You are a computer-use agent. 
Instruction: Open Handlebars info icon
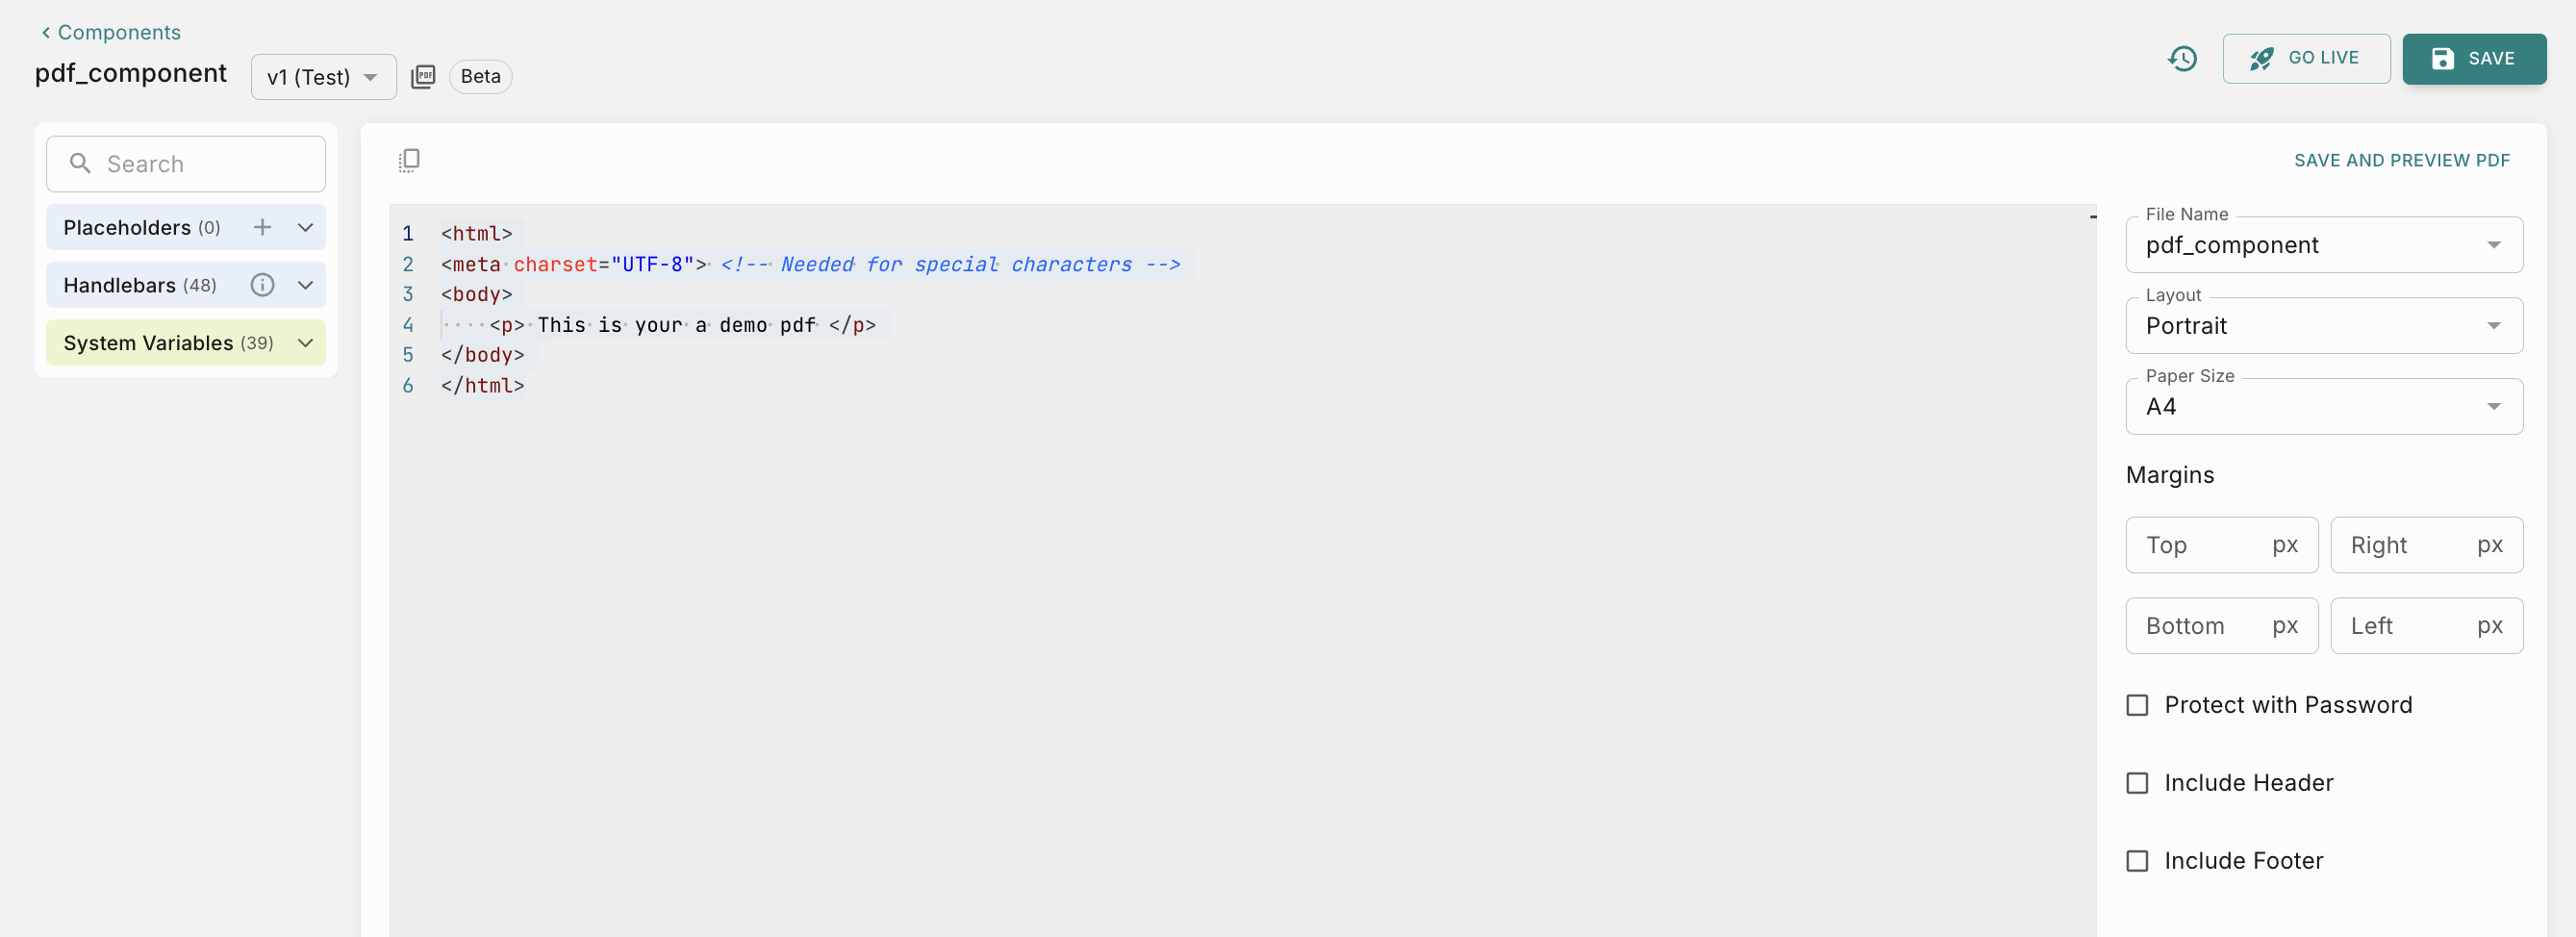tap(262, 286)
